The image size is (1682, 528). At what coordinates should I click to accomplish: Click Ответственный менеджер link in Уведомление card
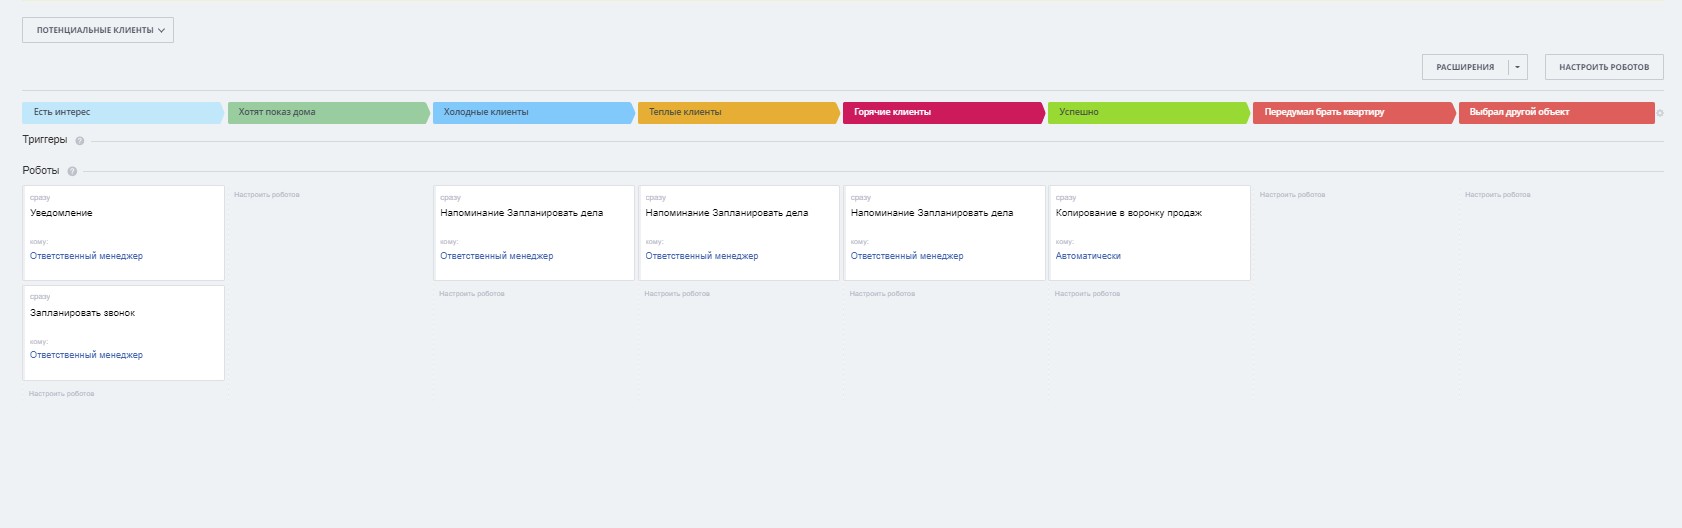[86, 256]
